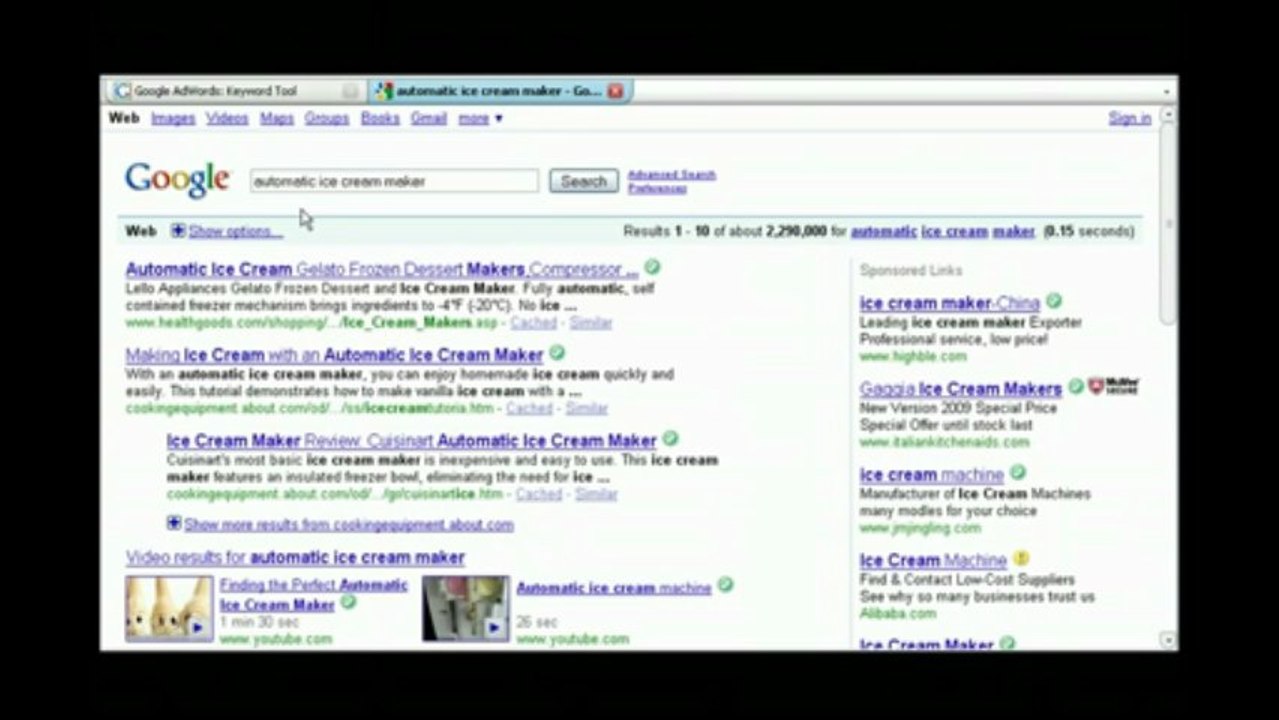Click the scrollbar up arrow
This screenshot has height=720, width=1279.
1168,116
